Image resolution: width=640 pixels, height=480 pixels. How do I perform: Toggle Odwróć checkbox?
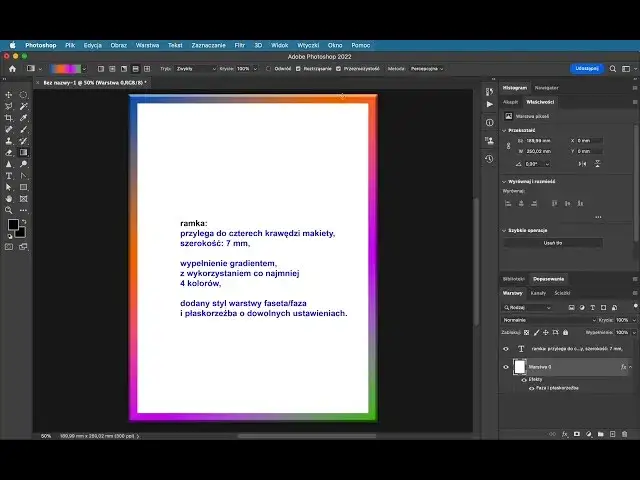(268, 69)
